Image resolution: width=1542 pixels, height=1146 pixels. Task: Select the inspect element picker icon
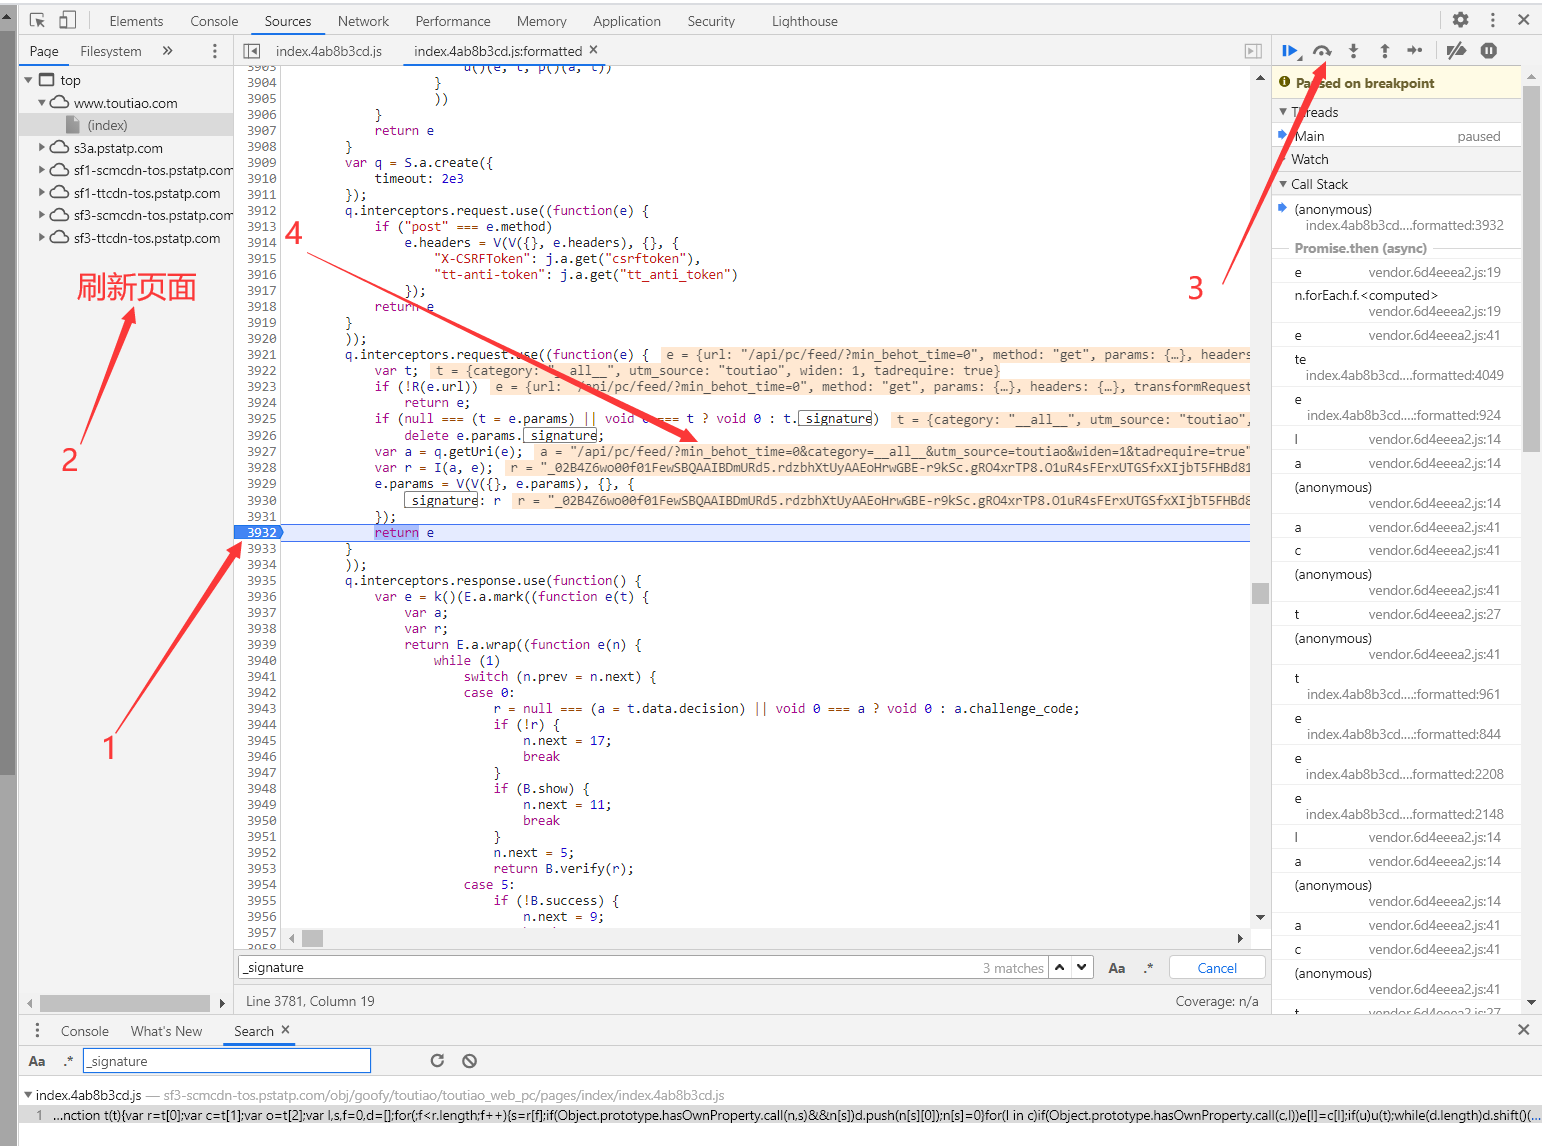point(38,20)
